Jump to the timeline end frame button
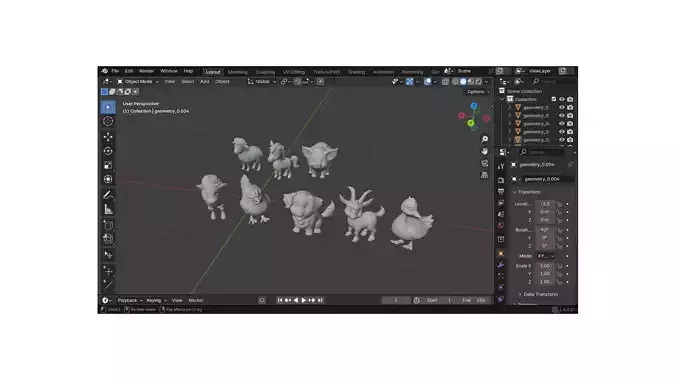This screenshot has height=380, width=676. coord(320,300)
